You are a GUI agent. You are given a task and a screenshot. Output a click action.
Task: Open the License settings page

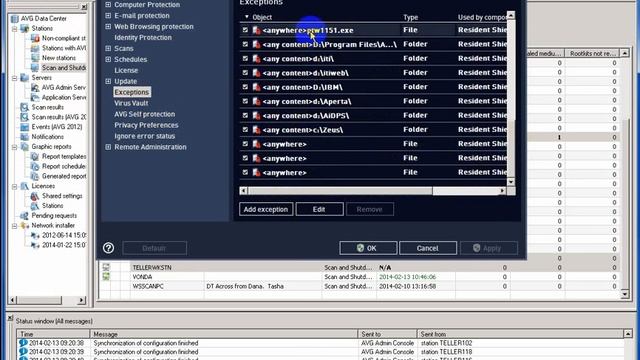(x=126, y=70)
